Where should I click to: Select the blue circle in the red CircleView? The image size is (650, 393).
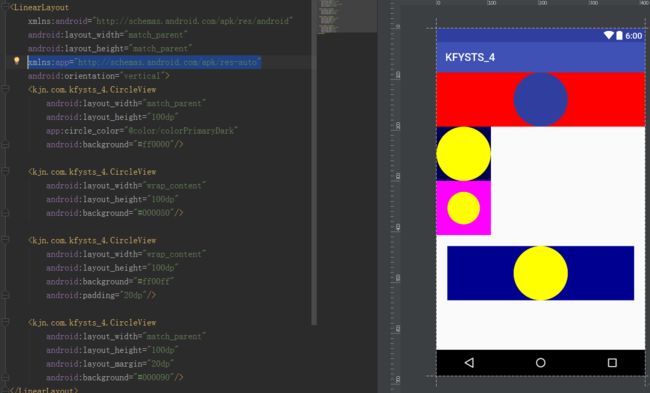point(541,99)
